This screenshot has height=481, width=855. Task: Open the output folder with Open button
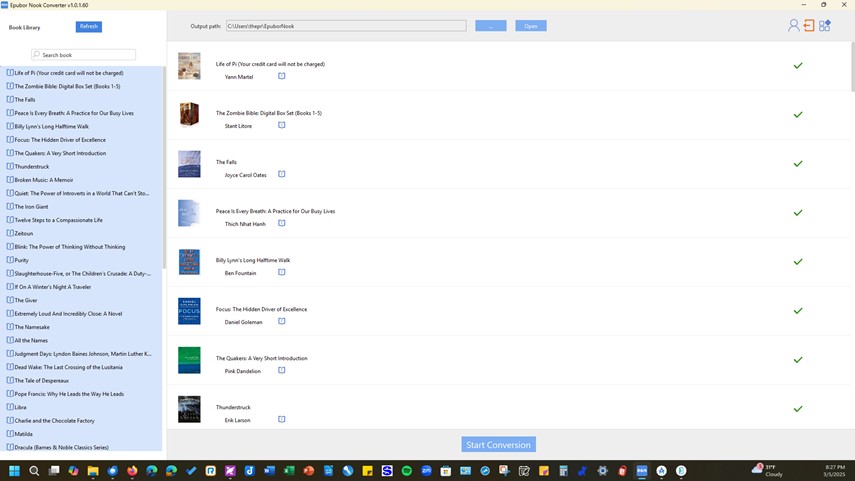[x=531, y=26]
